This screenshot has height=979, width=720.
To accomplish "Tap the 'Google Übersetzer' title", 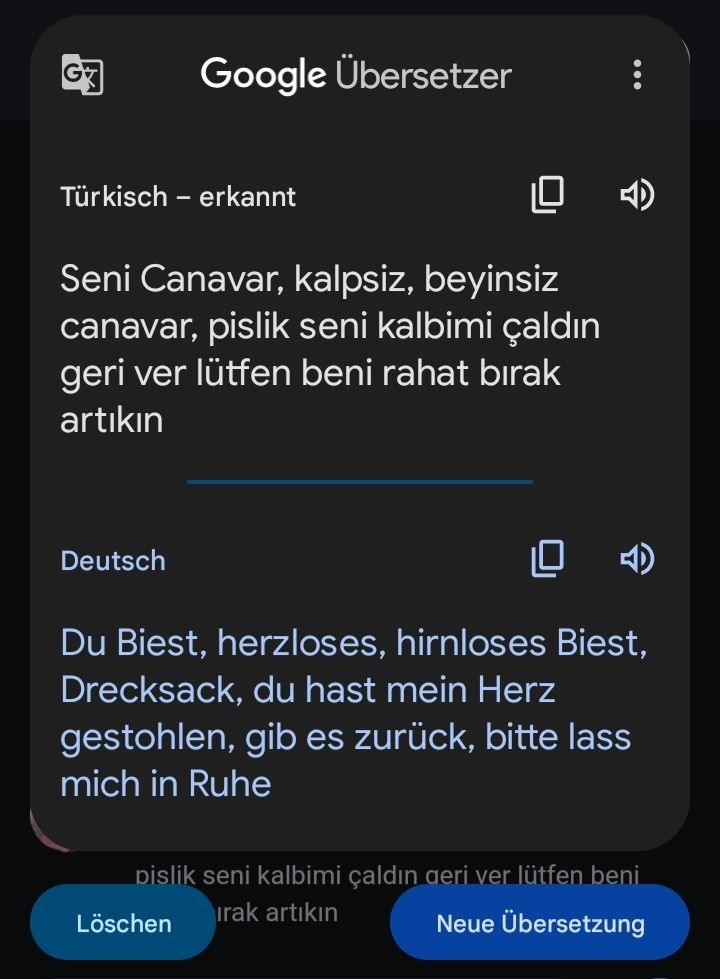I will coord(356,75).
